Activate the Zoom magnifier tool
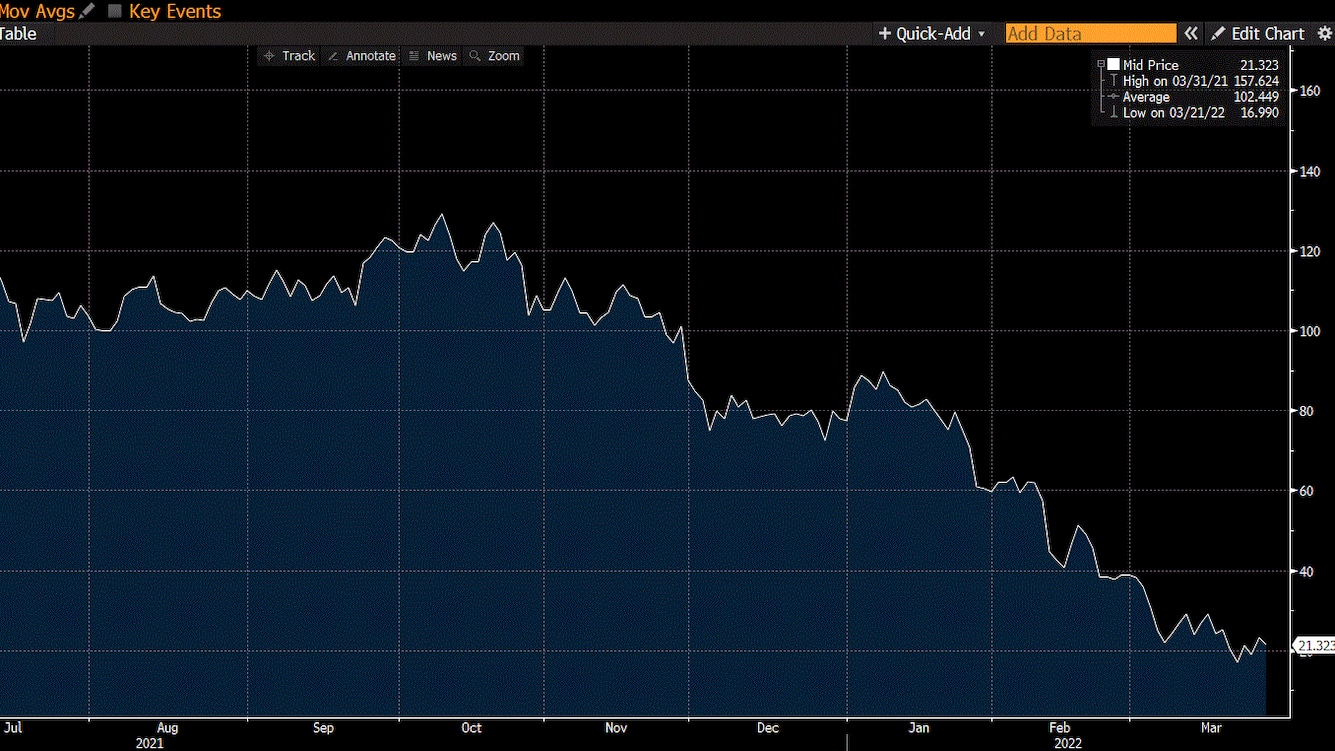Viewport: 1335px width, 751px height. click(494, 56)
